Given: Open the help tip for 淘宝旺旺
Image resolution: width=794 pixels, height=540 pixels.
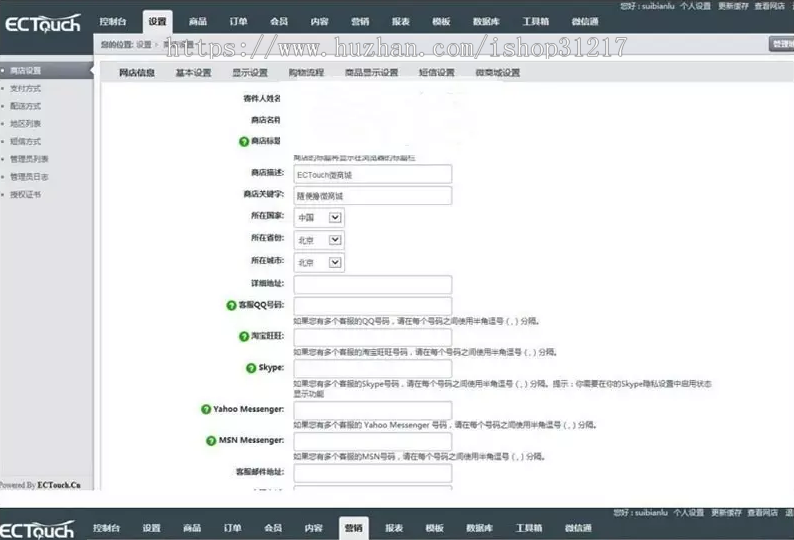Looking at the screenshot, I should 244,336.
